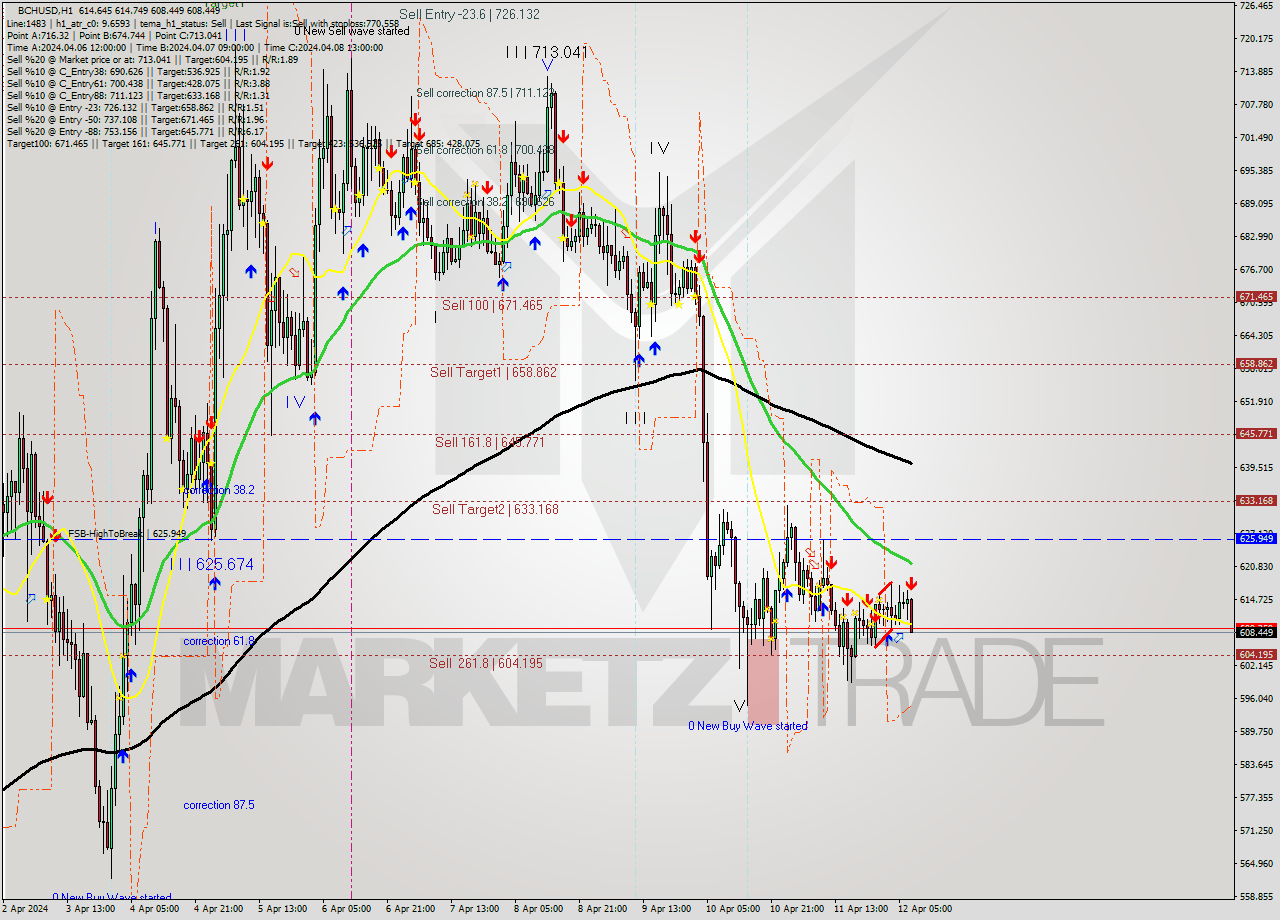Screen dimensions: 1280x920
Task: Click the 'Sell %10 @ Entry -23' line
Action: (136, 108)
